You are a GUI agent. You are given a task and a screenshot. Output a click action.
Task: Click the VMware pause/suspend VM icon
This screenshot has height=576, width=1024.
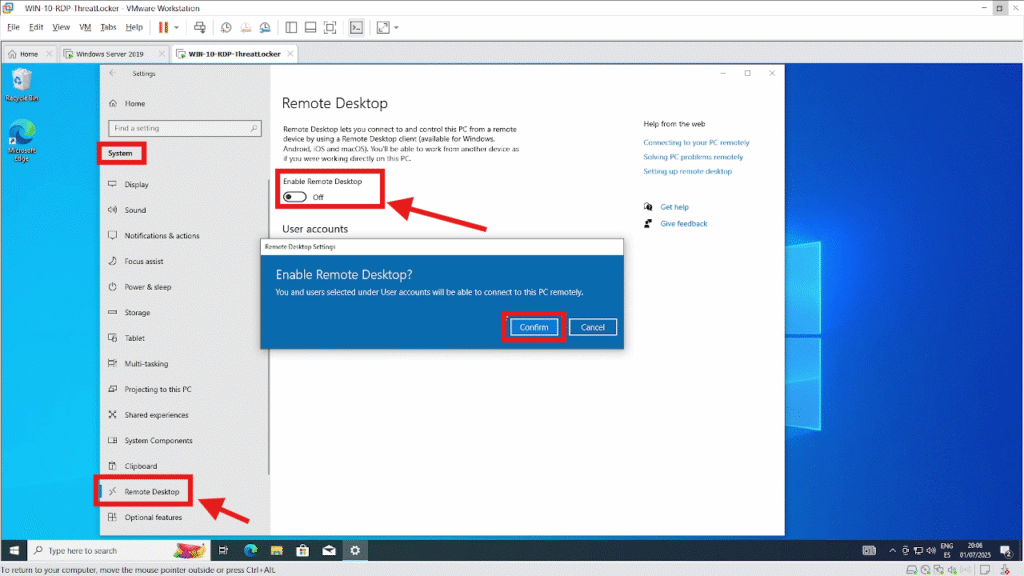point(163,27)
